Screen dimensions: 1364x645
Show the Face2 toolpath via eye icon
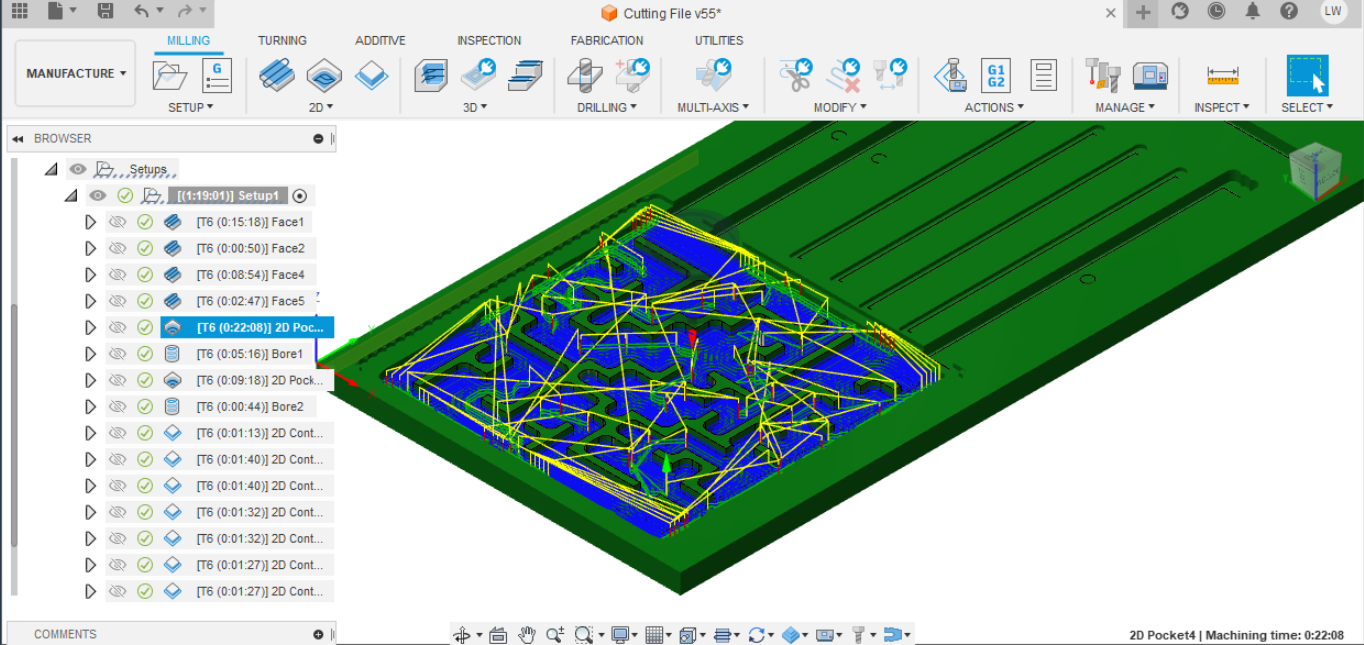click(x=117, y=248)
